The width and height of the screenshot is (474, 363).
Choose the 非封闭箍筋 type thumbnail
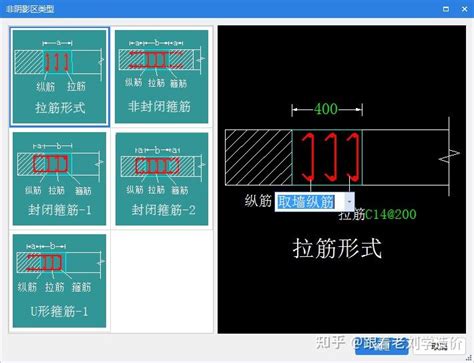click(161, 77)
